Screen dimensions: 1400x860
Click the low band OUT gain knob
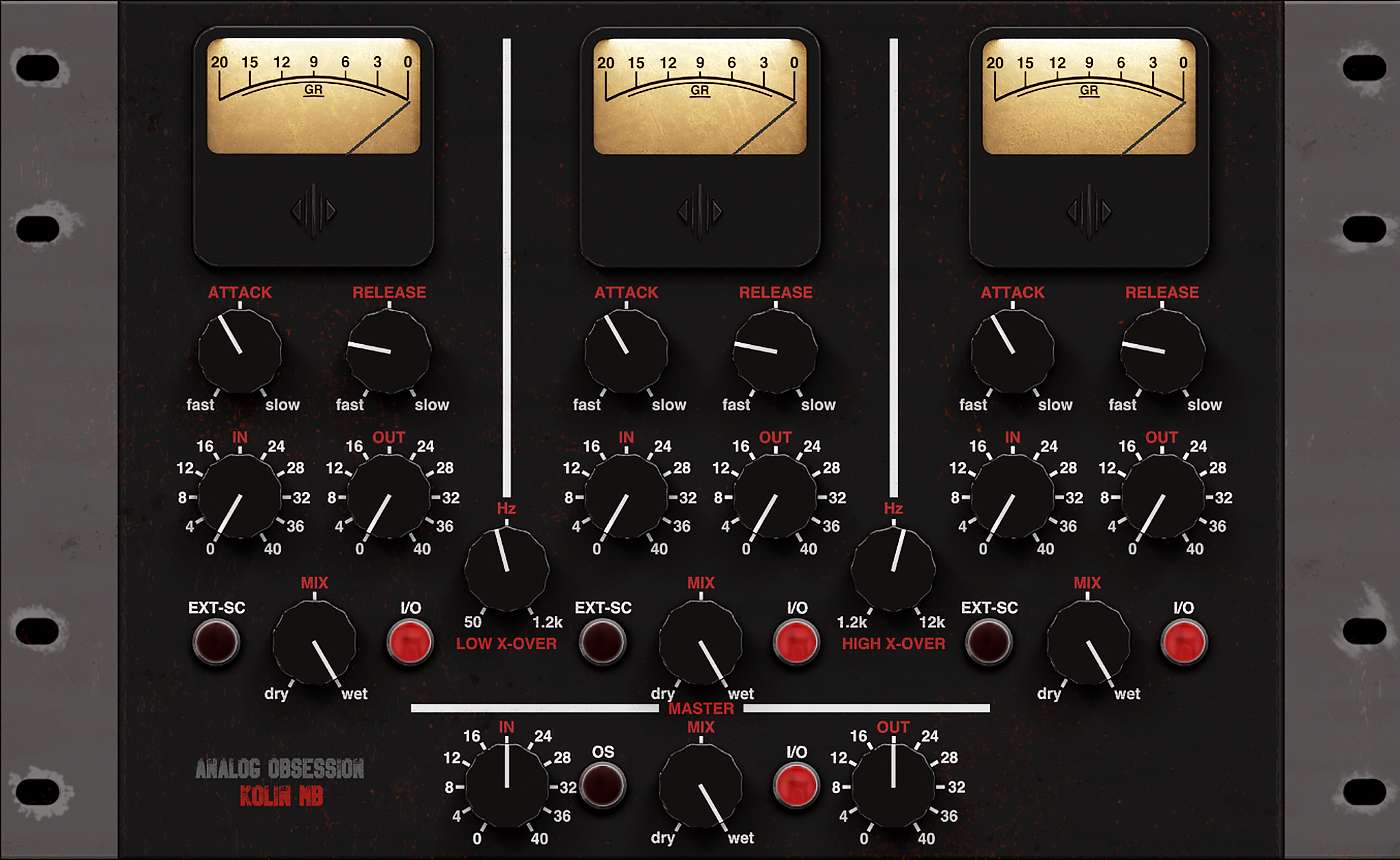pos(389,497)
